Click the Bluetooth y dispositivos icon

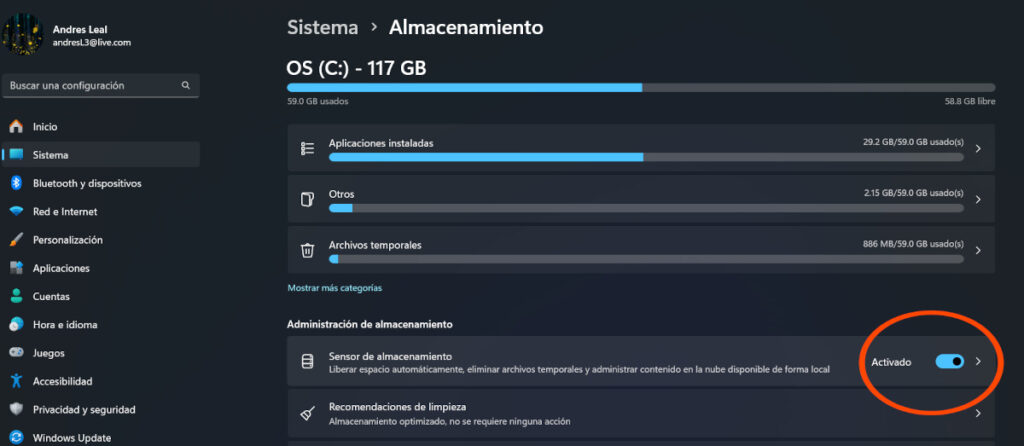(16, 183)
